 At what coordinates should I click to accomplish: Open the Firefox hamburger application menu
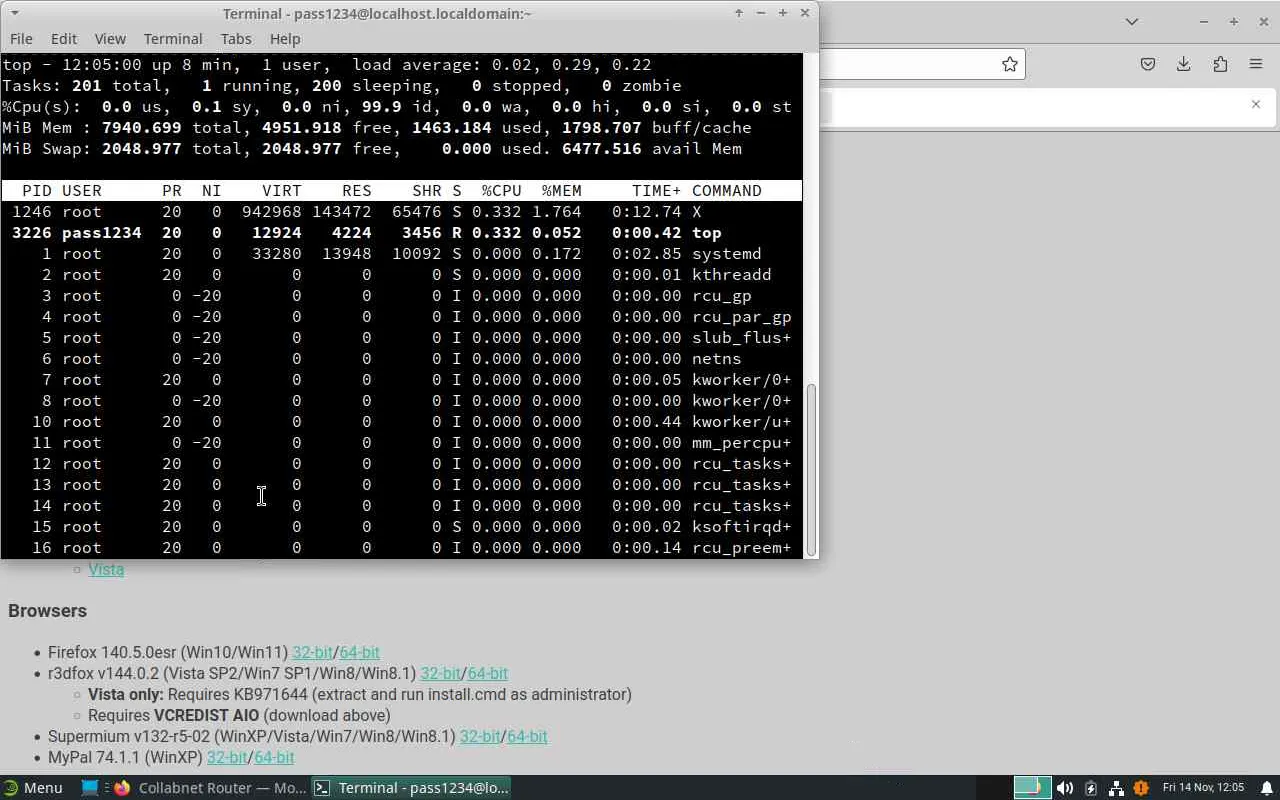click(x=1256, y=64)
